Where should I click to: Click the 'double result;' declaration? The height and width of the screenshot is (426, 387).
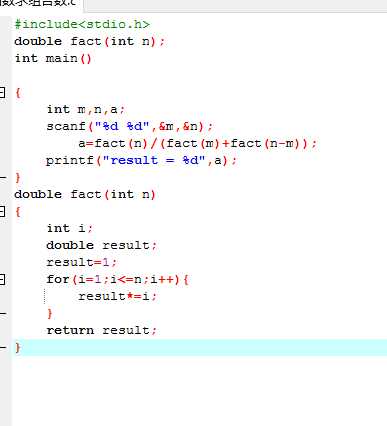101,245
